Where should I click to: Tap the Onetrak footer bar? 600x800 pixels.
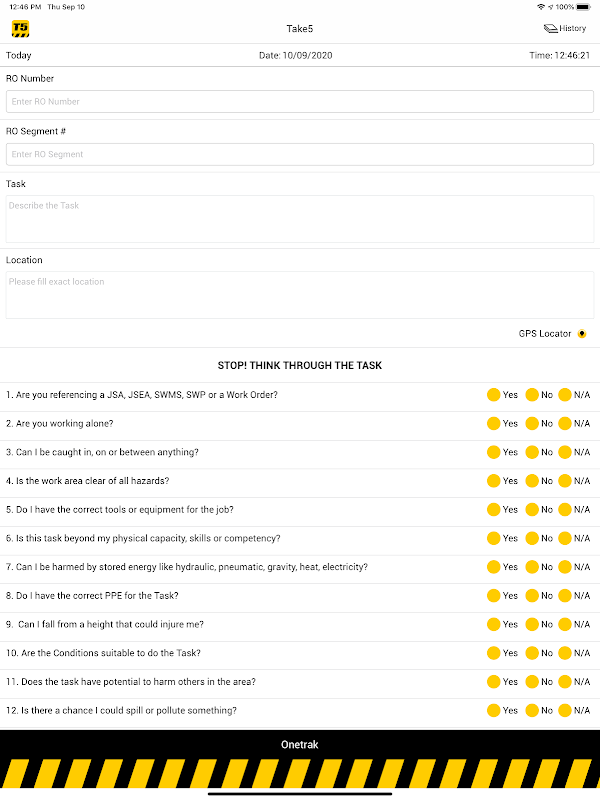(300, 744)
